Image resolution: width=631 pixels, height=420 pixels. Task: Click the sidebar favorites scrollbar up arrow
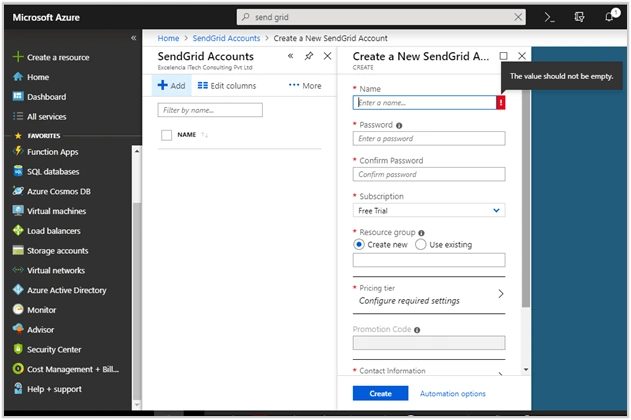point(137,151)
